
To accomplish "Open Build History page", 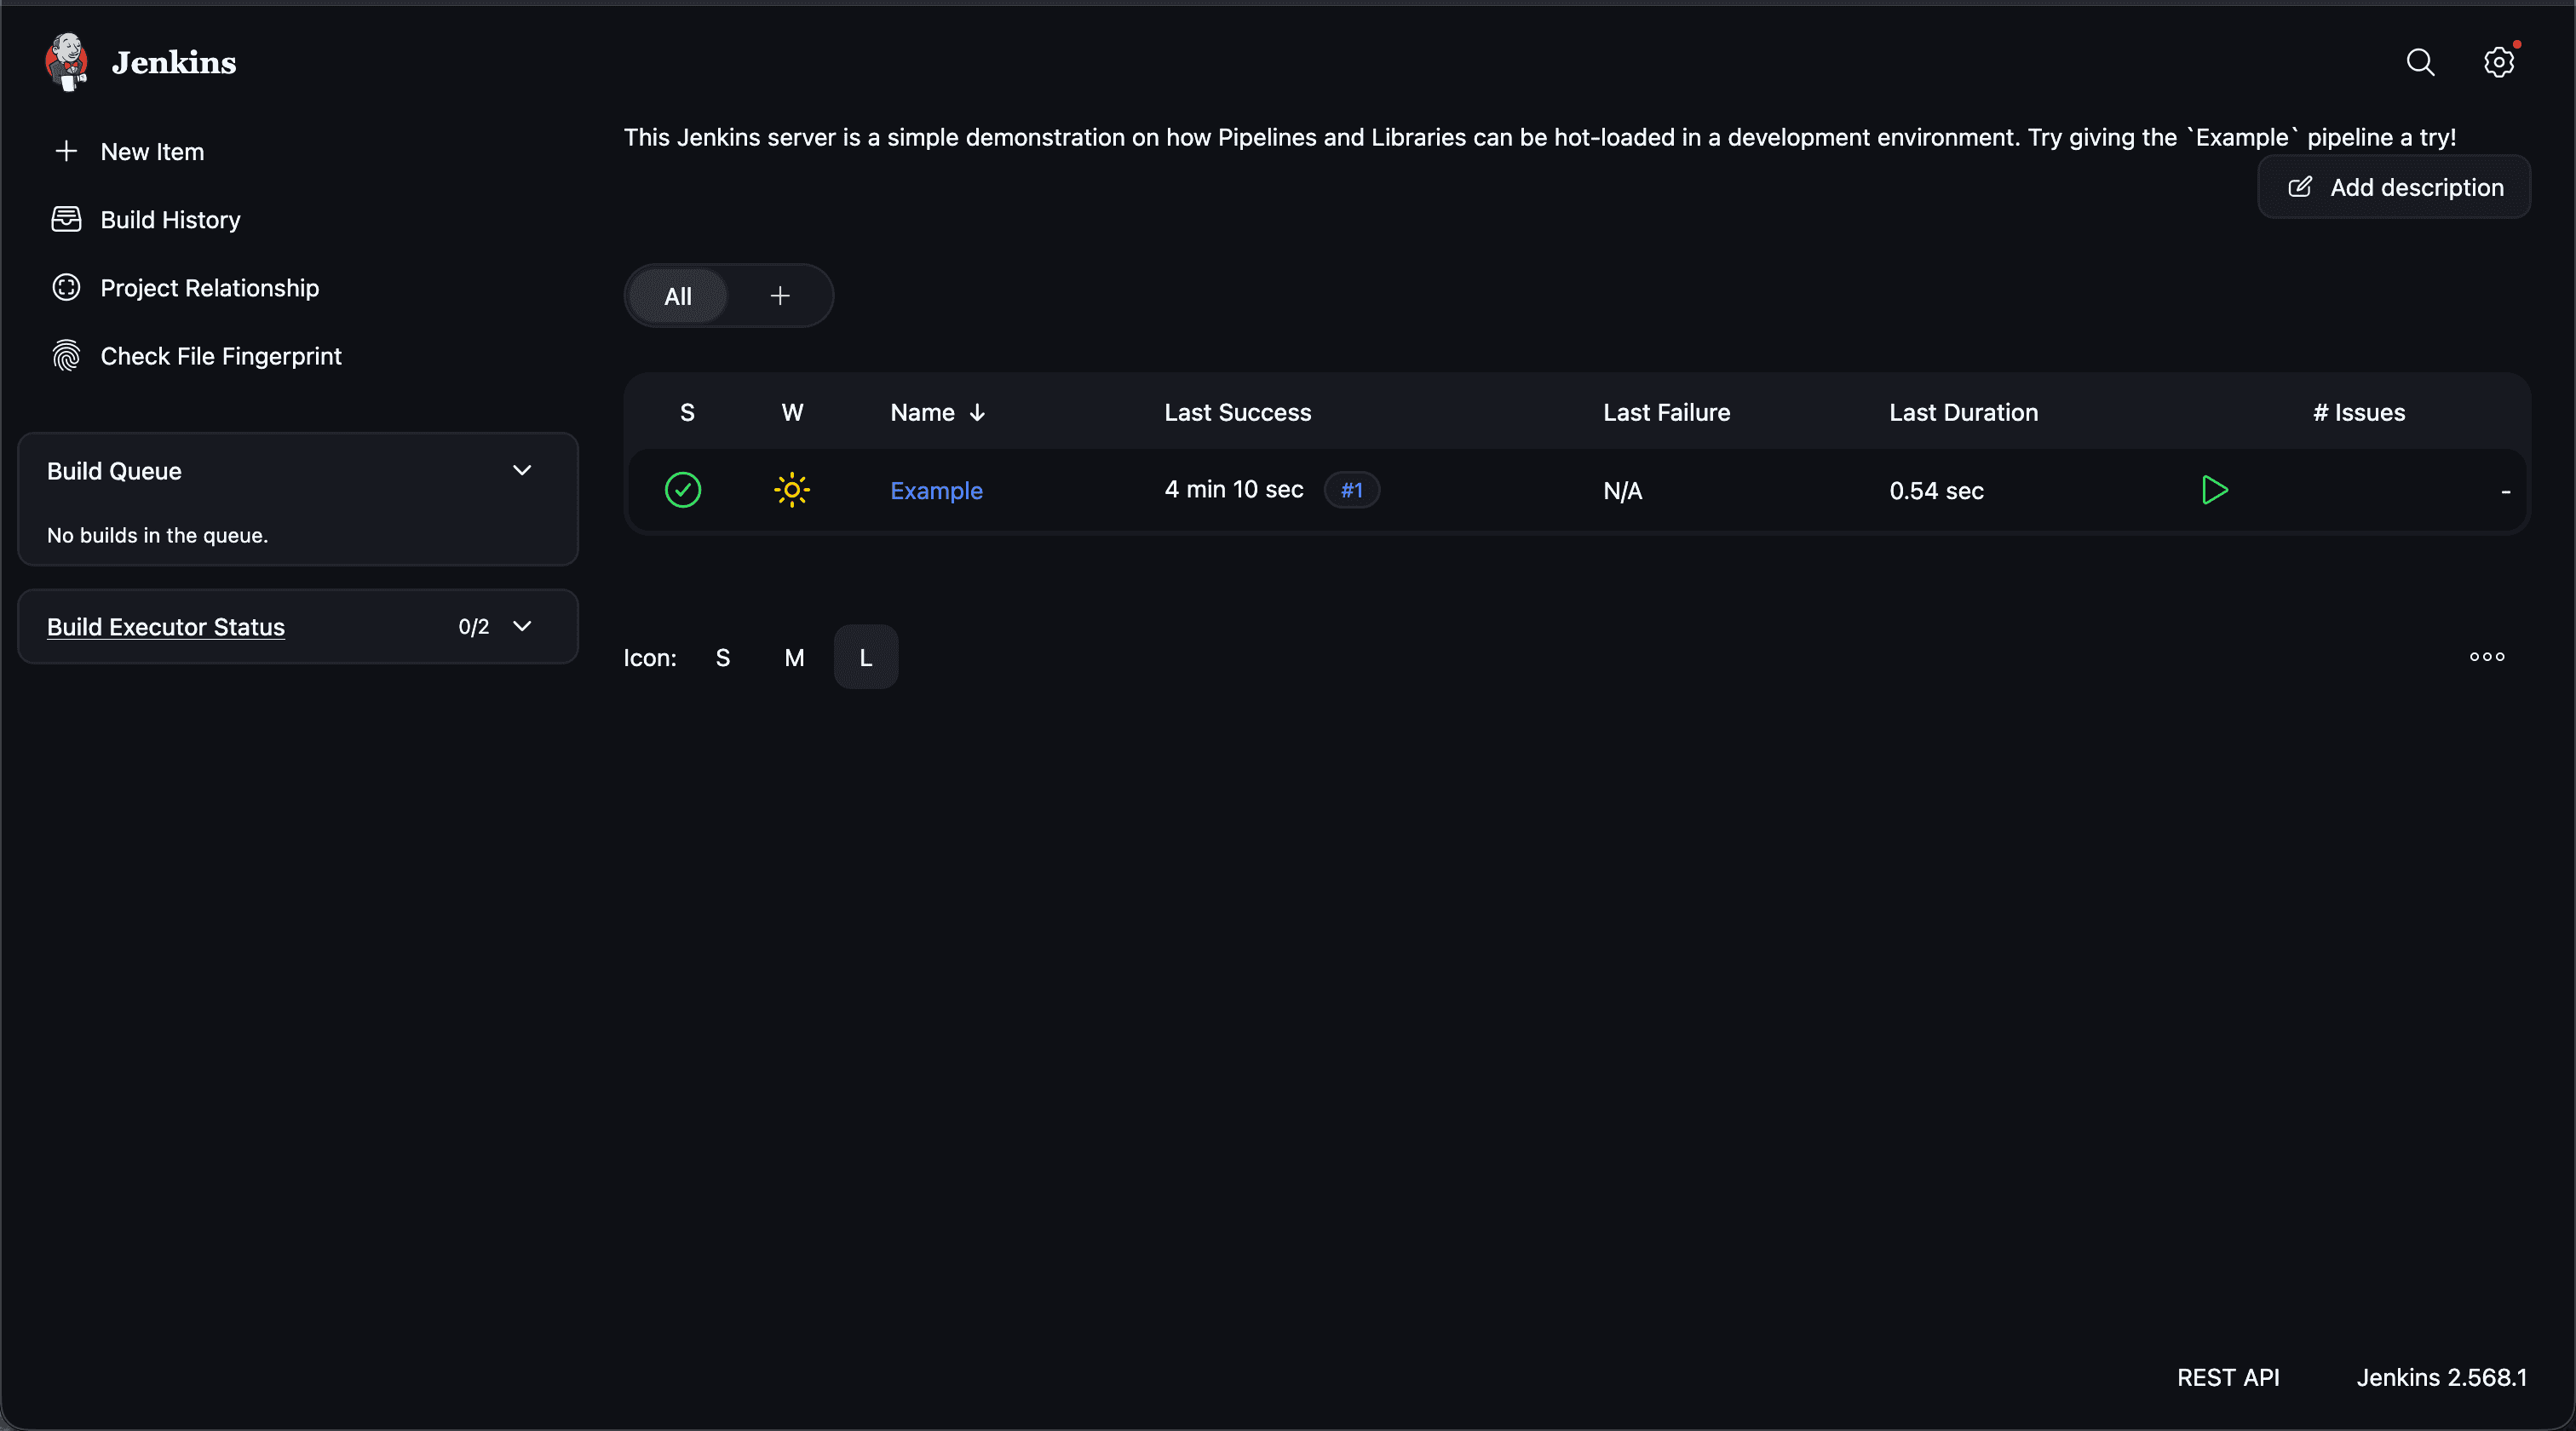I will pyautogui.click(x=170, y=220).
